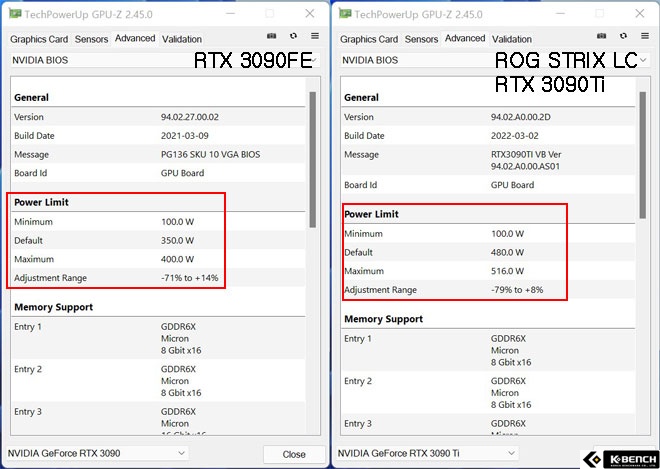The height and width of the screenshot is (469, 660).
Task: Click build date 2021-03-09
Action: click(184, 136)
